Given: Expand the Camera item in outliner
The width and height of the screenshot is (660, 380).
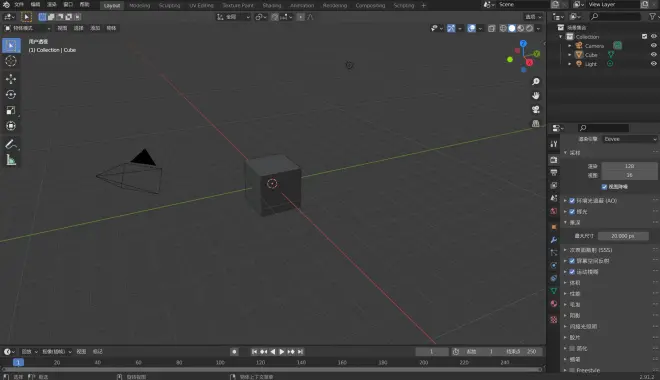Looking at the screenshot, I should point(570,46).
